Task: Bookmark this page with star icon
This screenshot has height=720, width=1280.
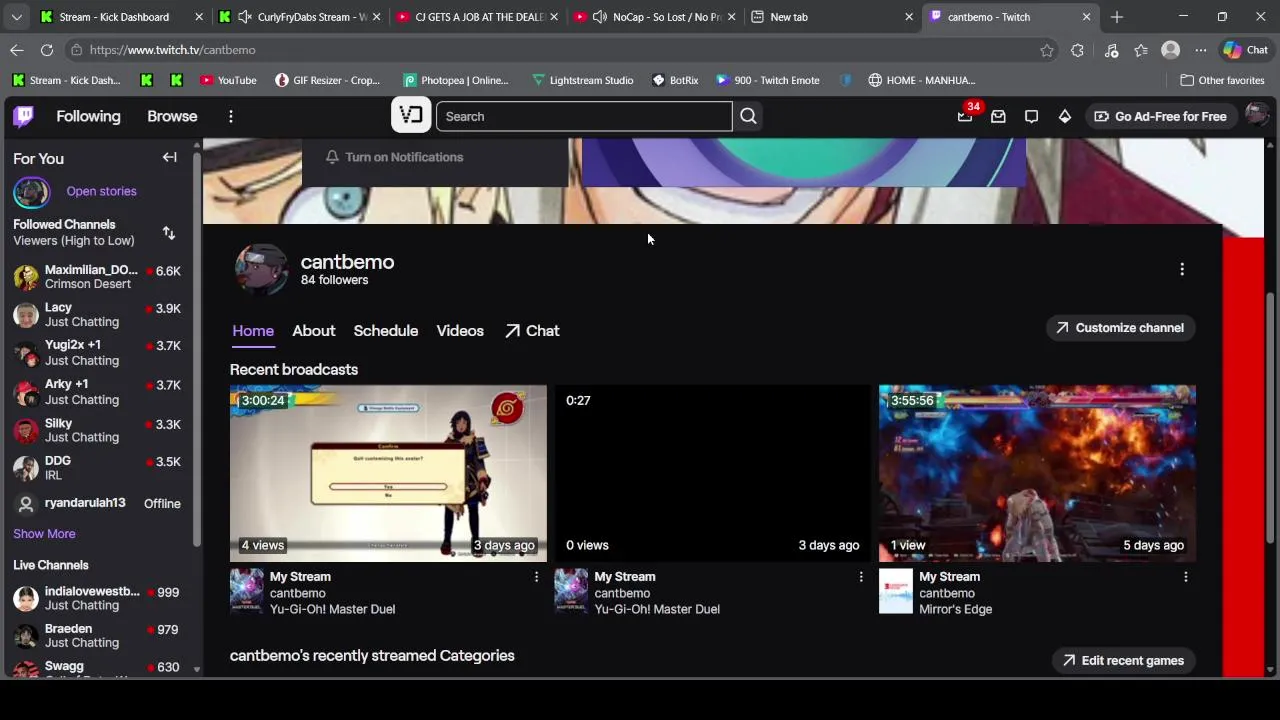Action: (1047, 50)
